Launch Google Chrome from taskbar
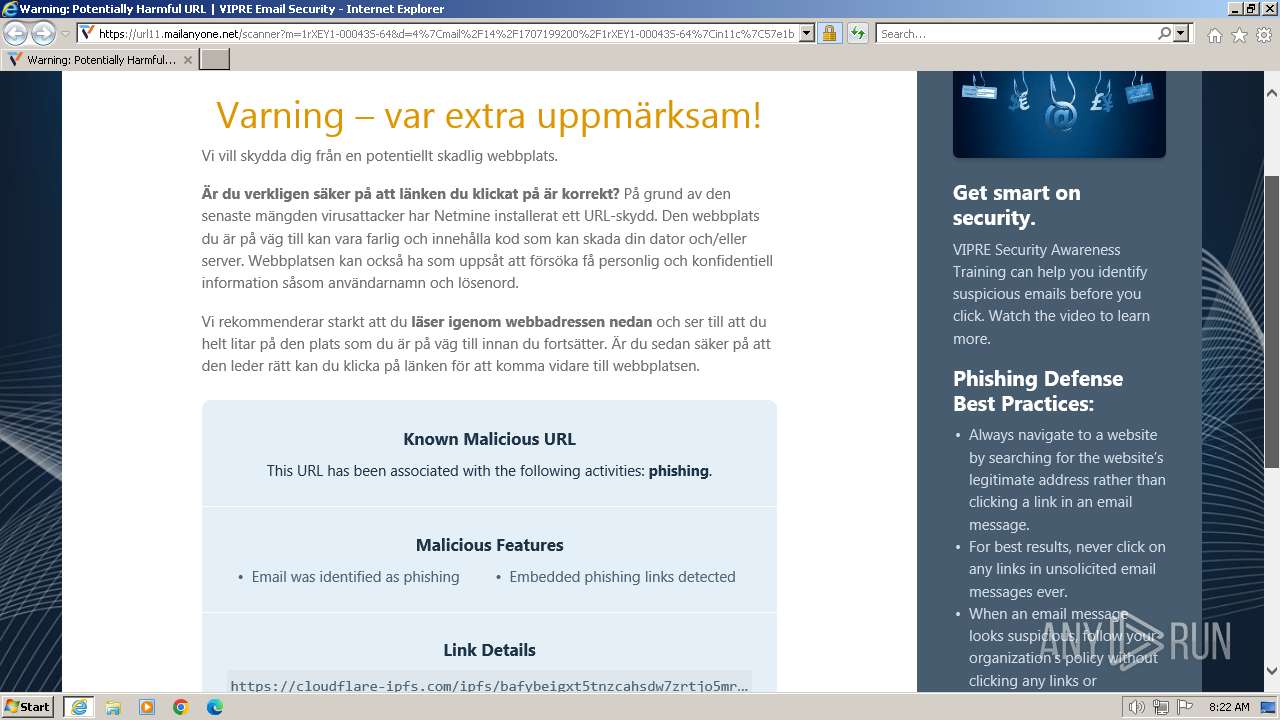 coord(181,707)
